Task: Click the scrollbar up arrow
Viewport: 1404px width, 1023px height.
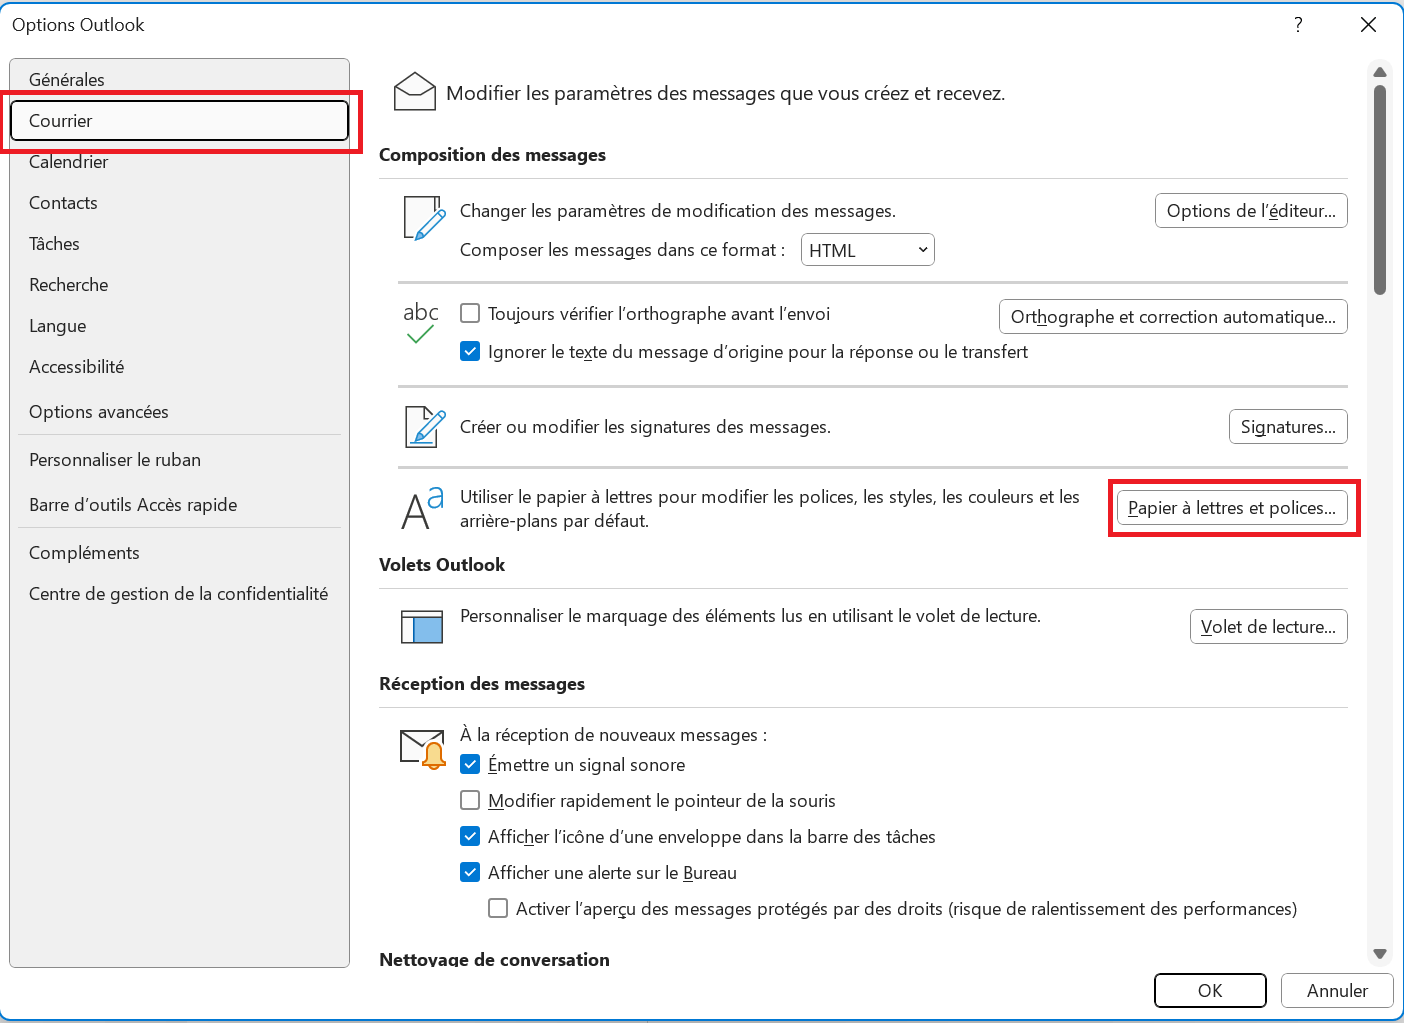Action: tap(1380, 72)
